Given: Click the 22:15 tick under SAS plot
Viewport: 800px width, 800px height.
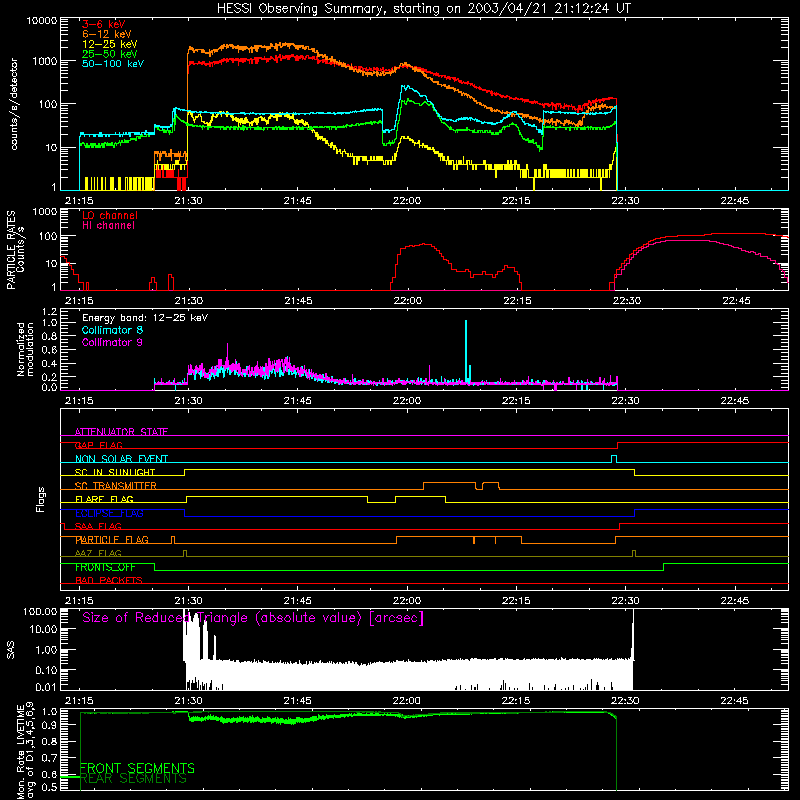Looking at the screenshot, I should (x=516, y=701).
